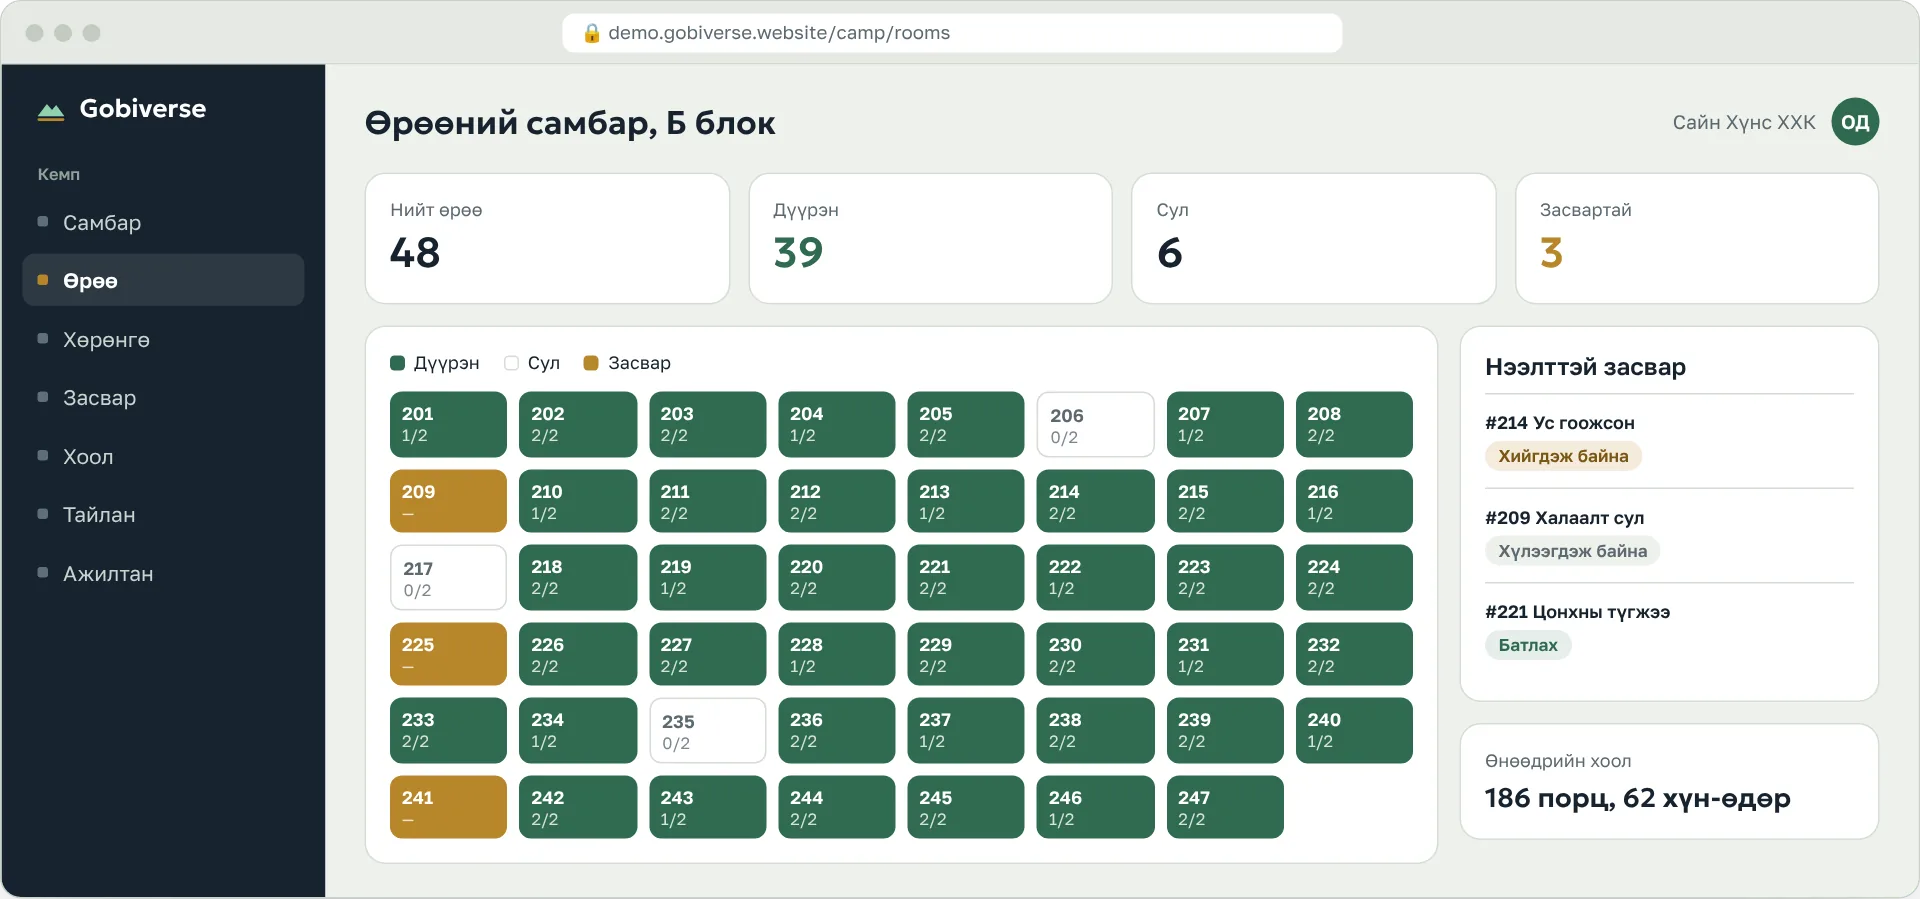
Task: Click the Сул legend box
Action: tap(511, 363)
